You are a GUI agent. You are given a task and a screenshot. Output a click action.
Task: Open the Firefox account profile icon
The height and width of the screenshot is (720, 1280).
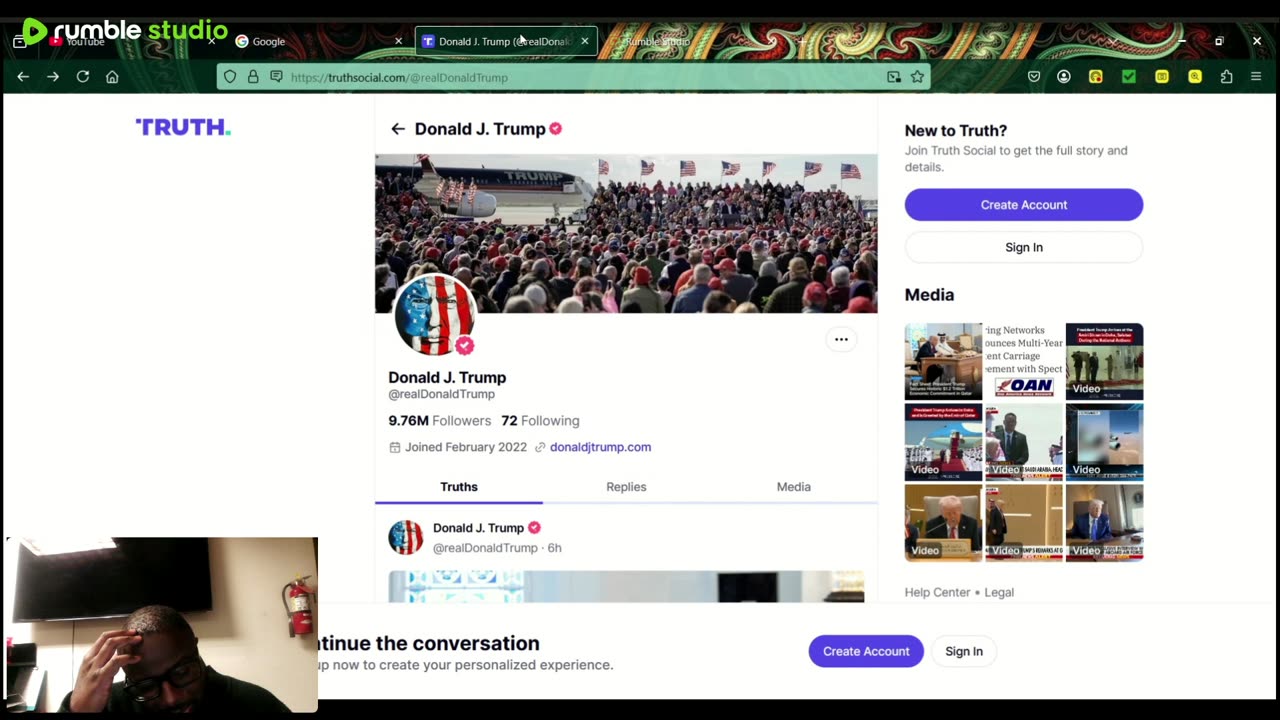point(1064,77)
